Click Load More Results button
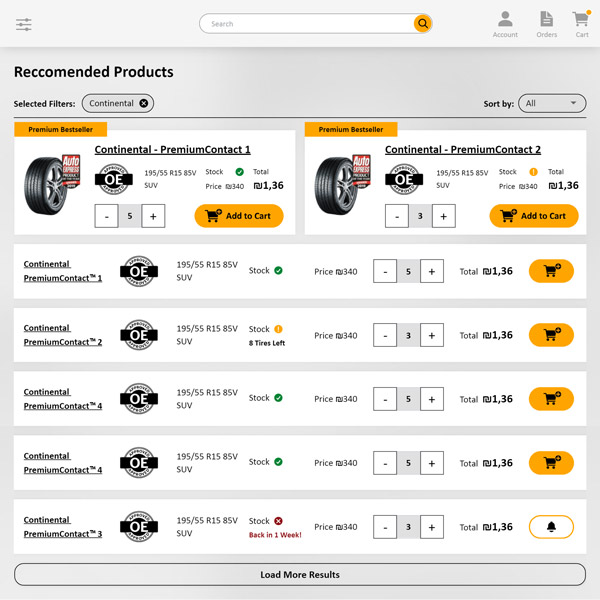The width and height of the screenshot is (600, 600). coord(300,575)
